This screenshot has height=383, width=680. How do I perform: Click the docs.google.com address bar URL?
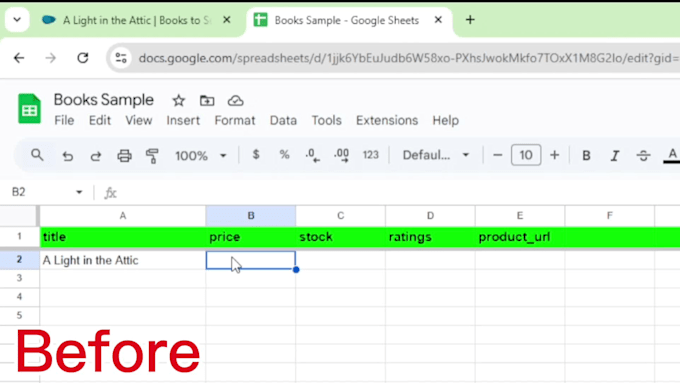click(408, 58)
